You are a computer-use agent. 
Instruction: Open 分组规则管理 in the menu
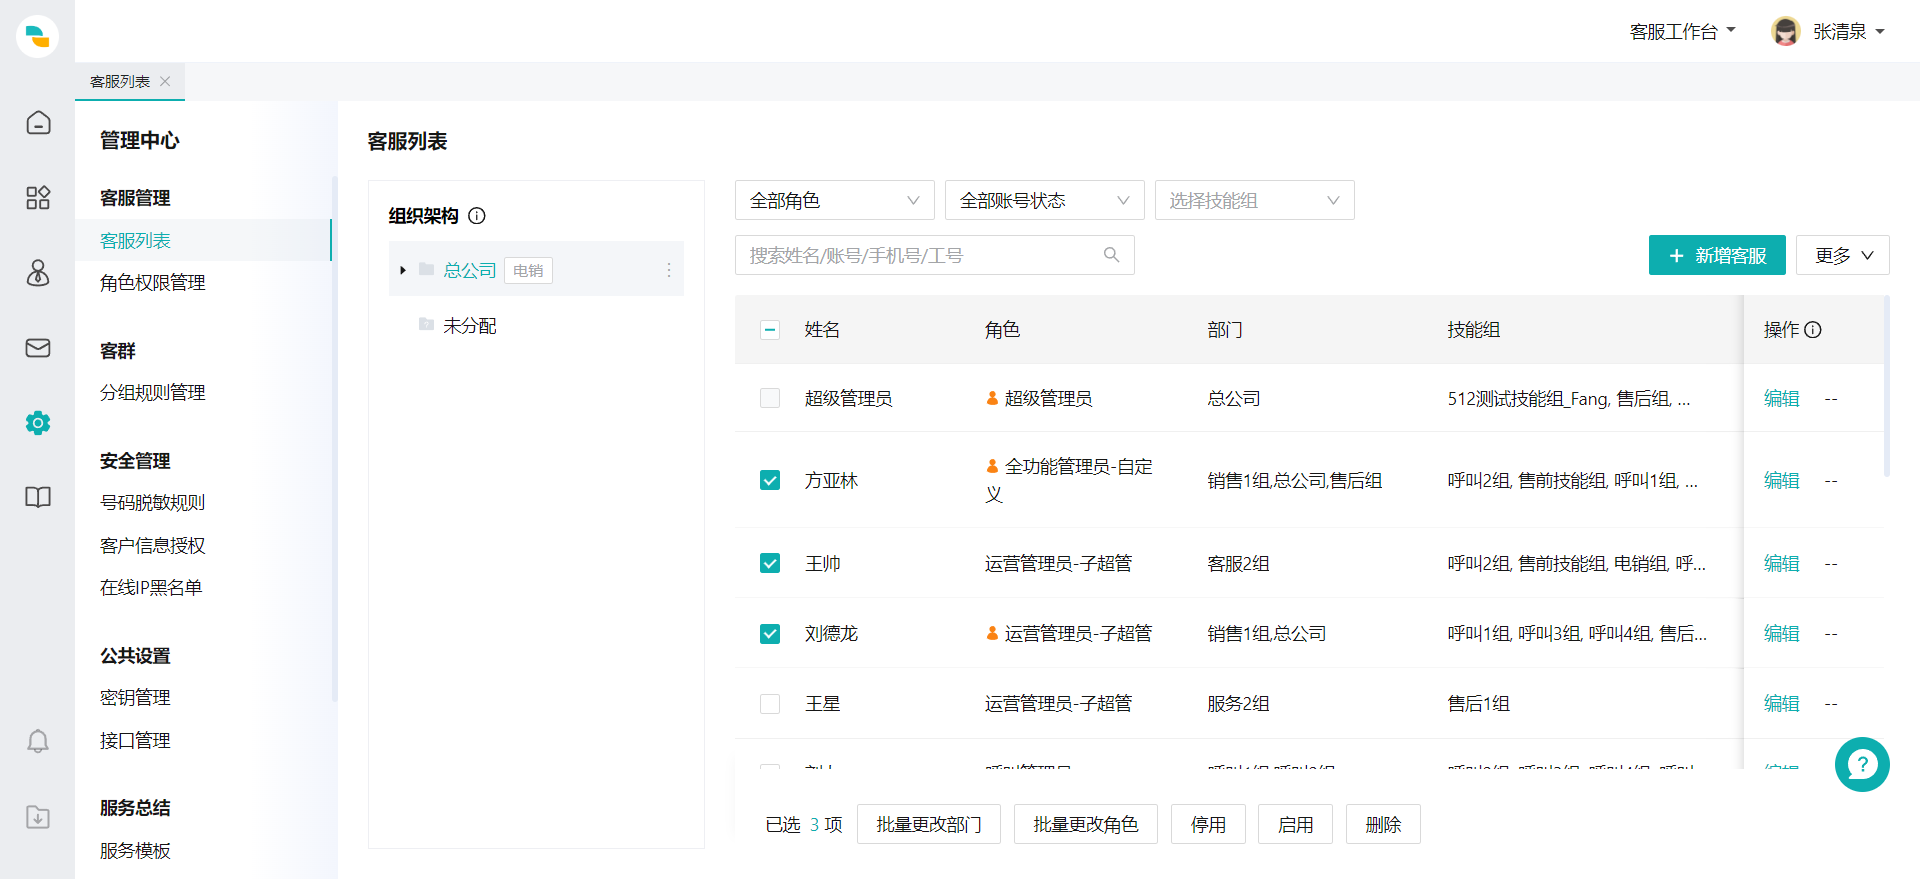[152, 393]
